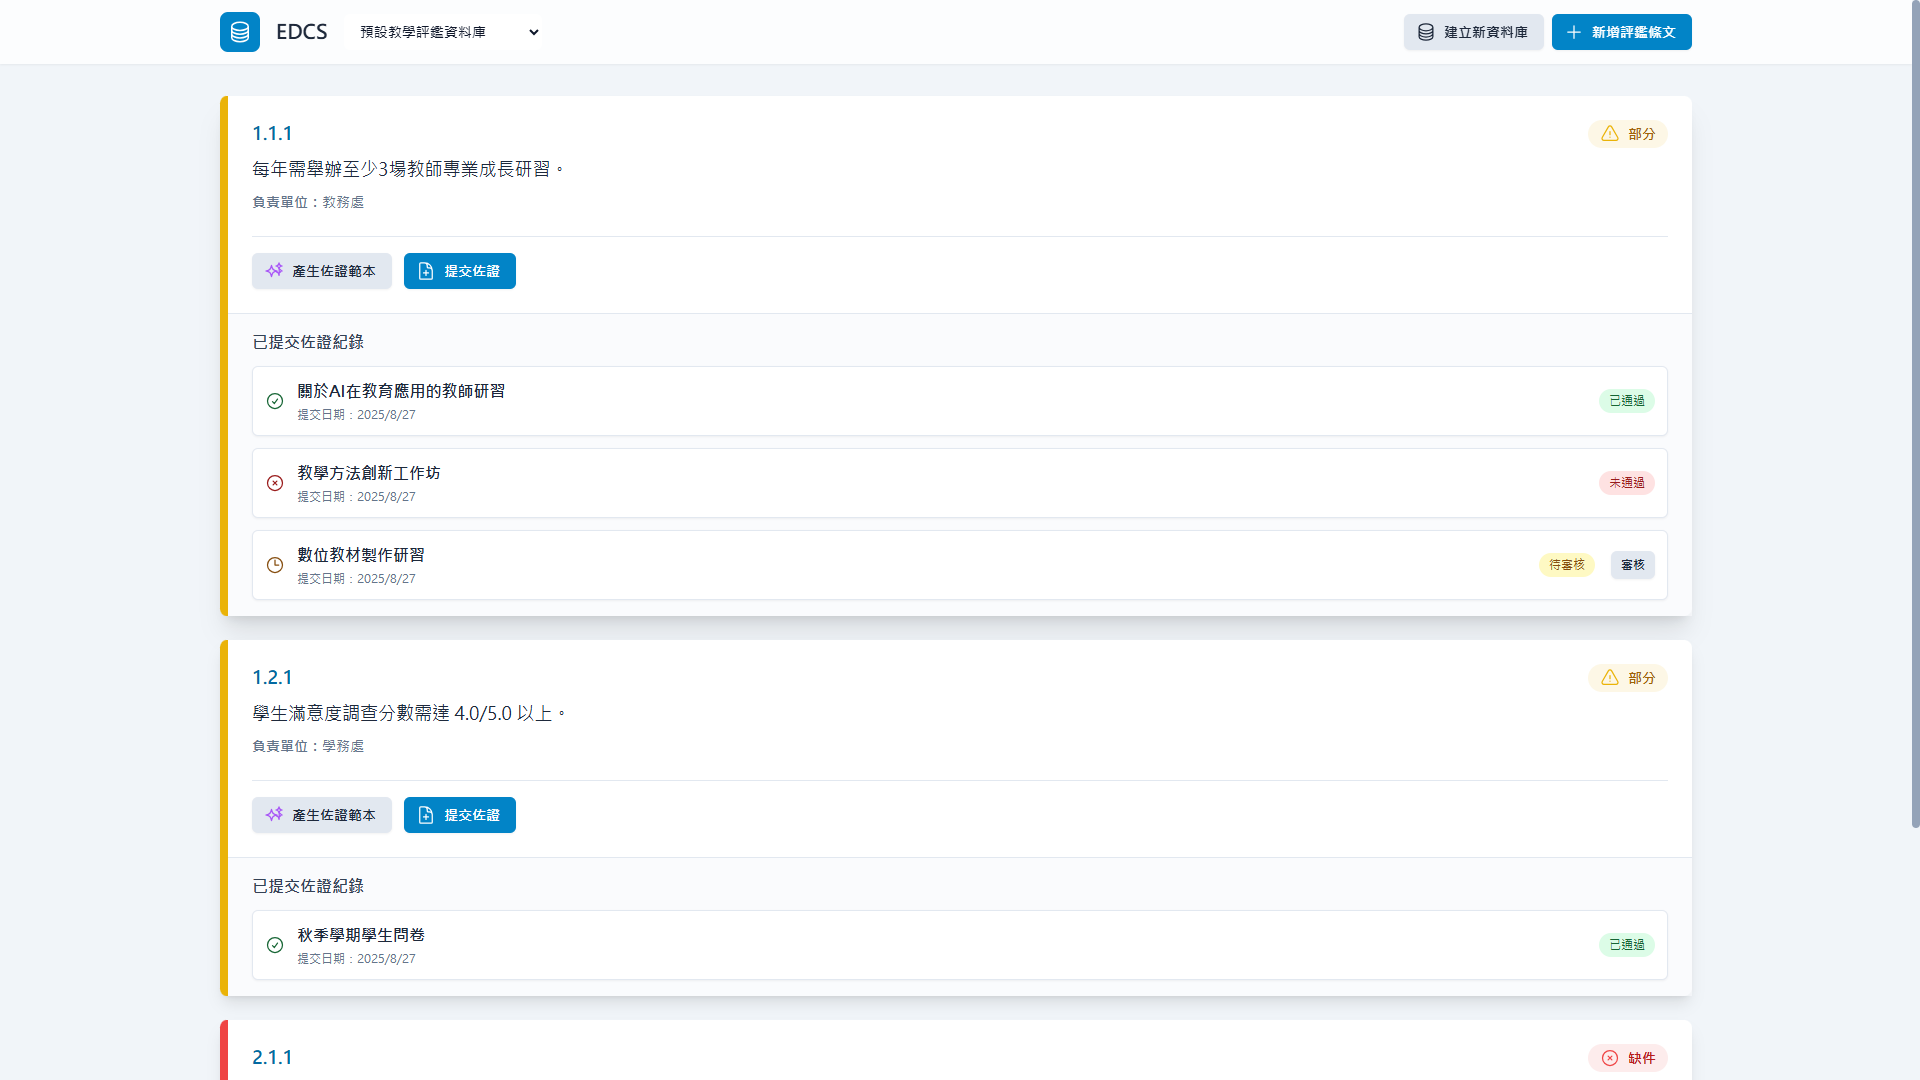
Task: Click the 建立新資料庫 button
Action: pos(1473,32)
